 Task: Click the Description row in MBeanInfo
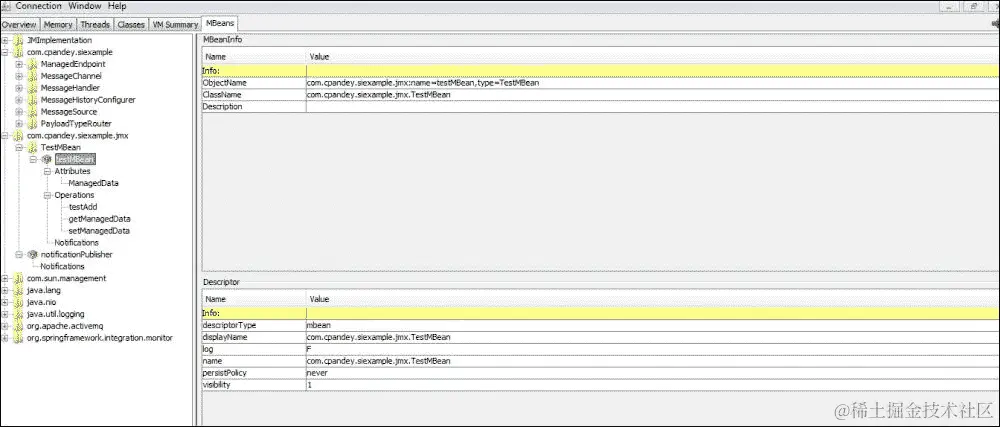pyautogui.click(x=600, y=107)
